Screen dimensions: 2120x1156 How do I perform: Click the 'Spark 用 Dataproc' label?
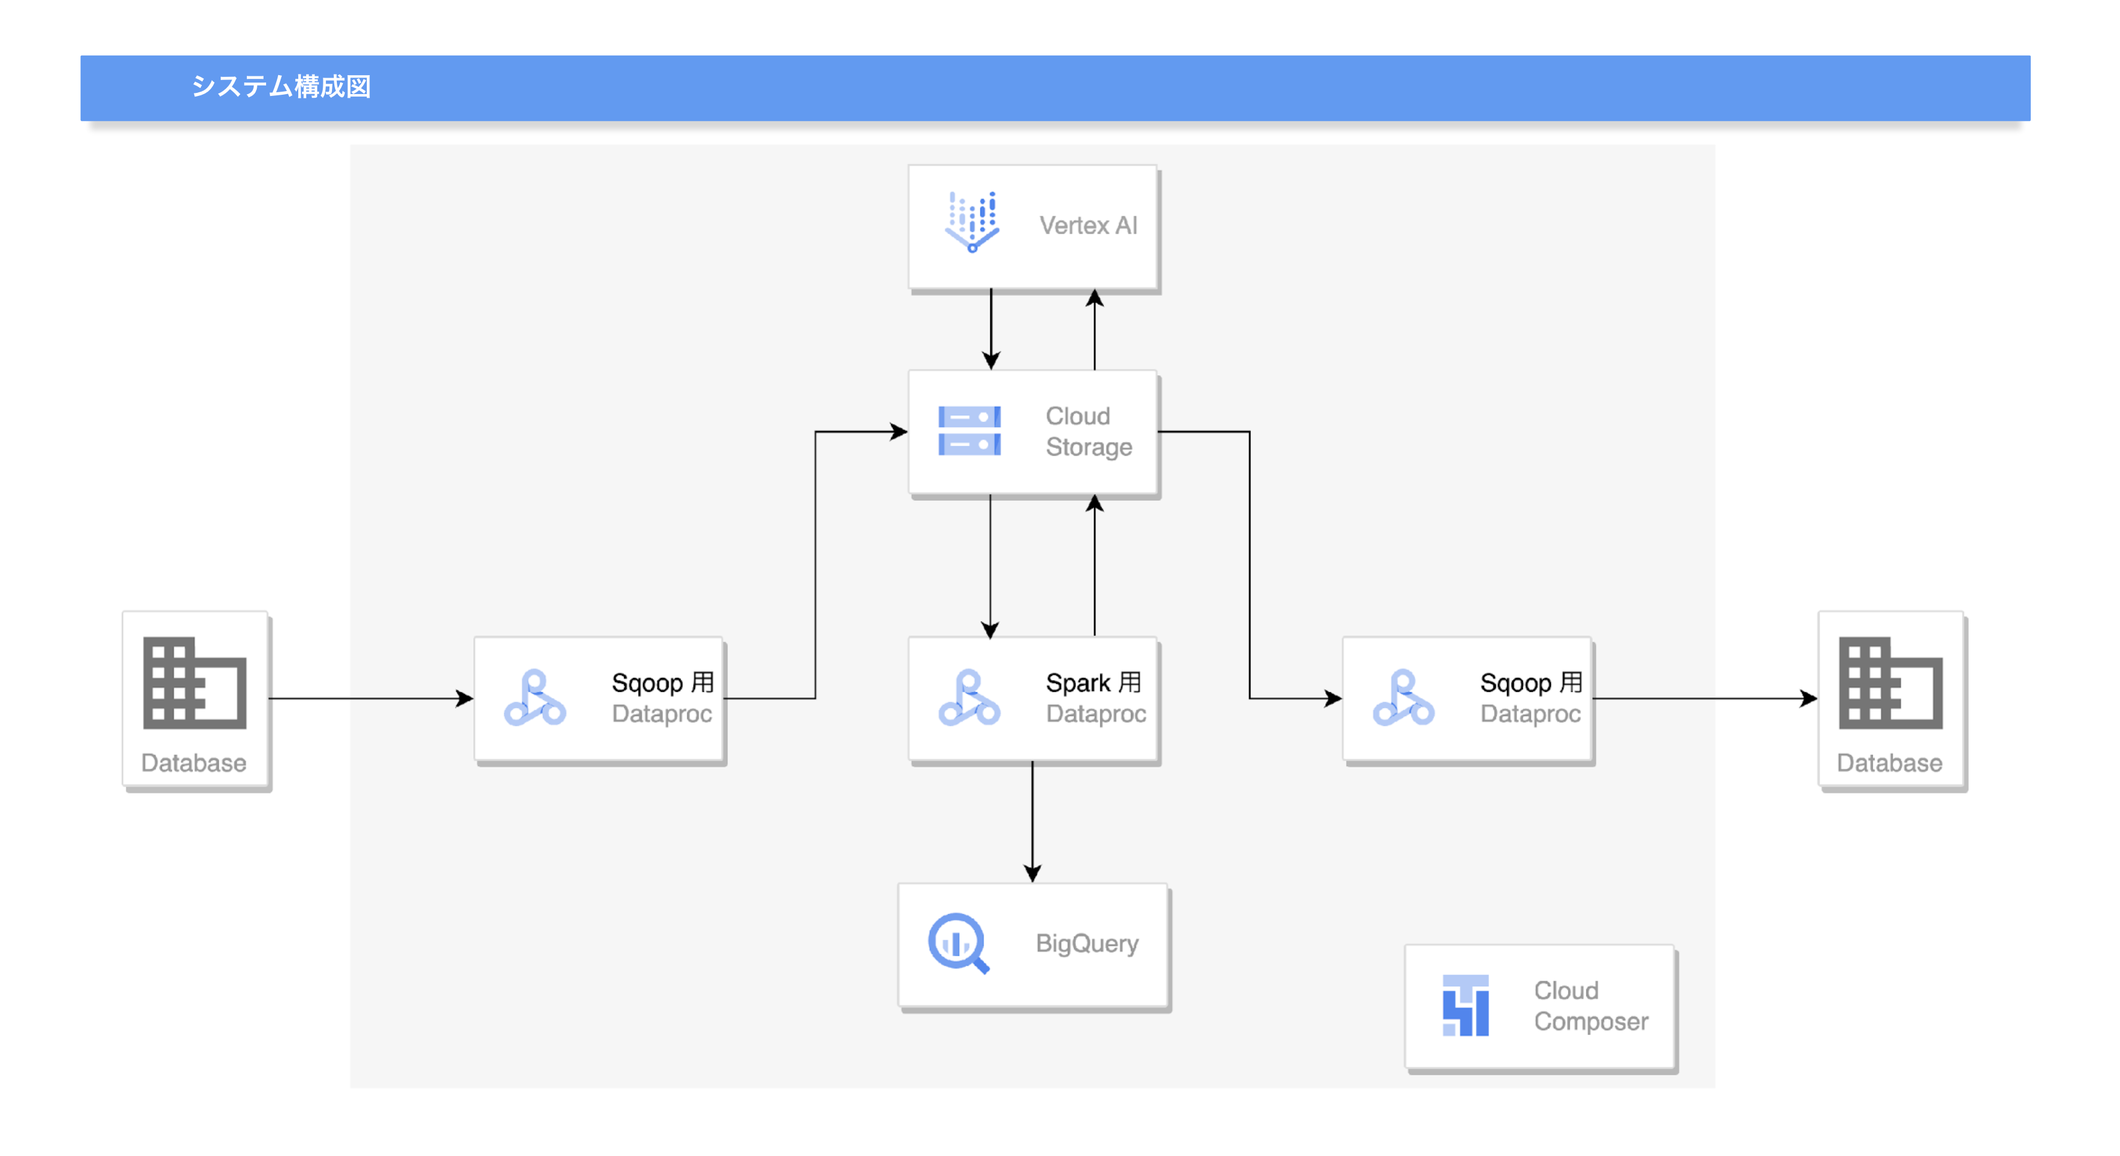point(1095,698)
